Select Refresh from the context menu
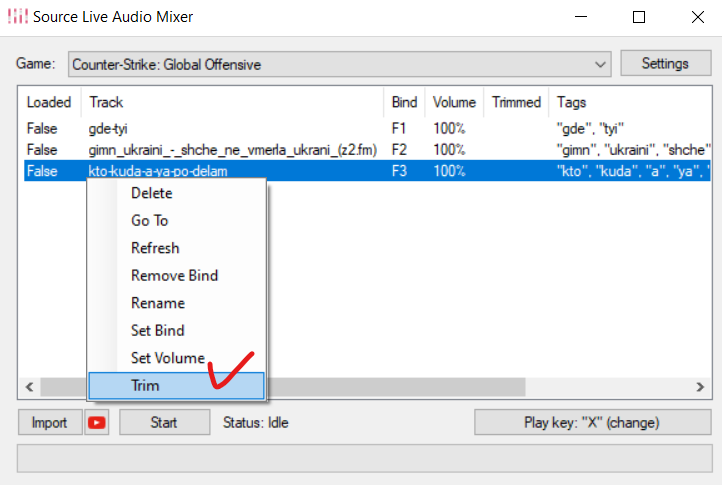 pos(155,248)
